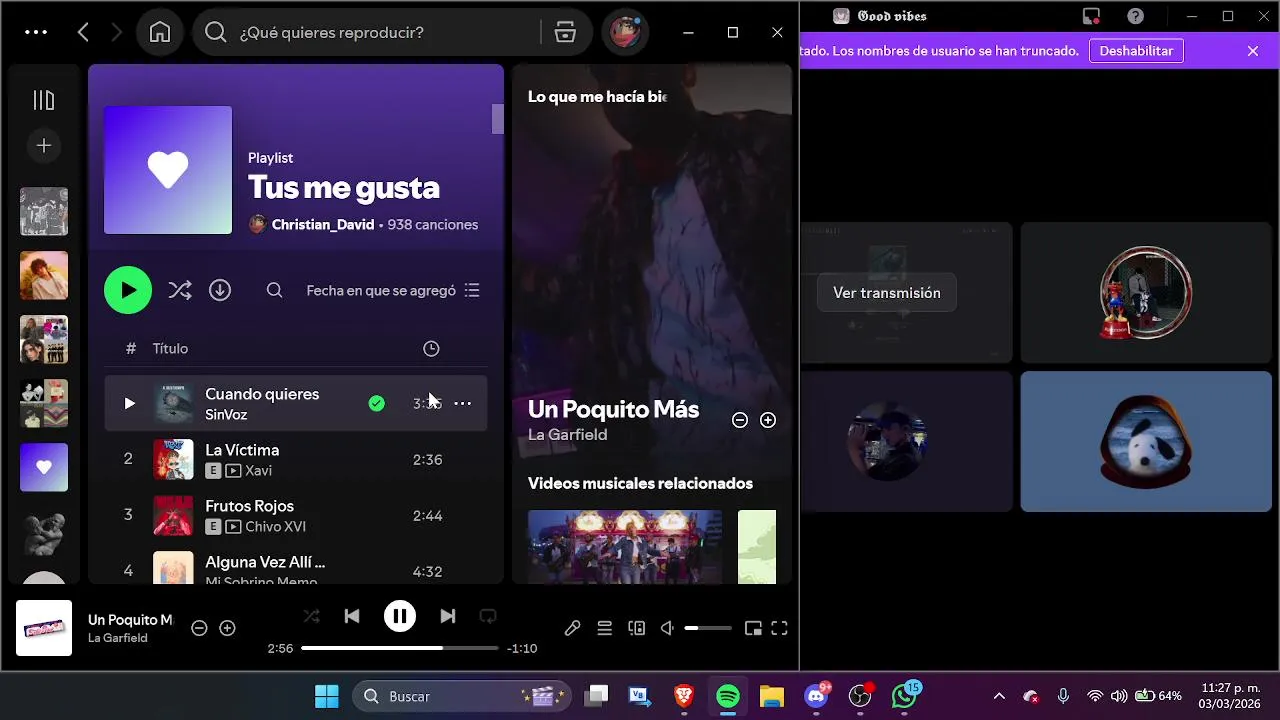
Task: Open Un Poquito Más title in Now Playing panel
Action: click(613, 409)
